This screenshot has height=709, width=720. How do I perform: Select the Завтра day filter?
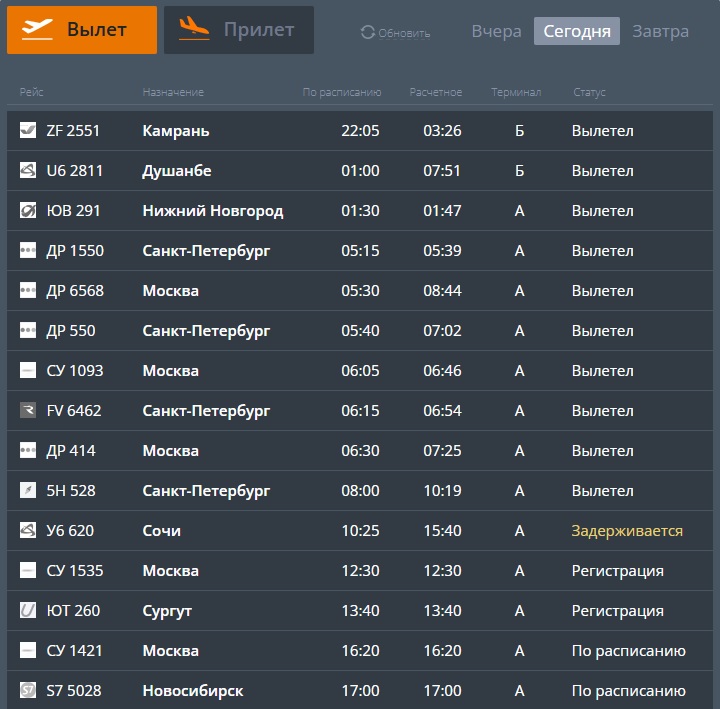pyautogui.click(x=660, y=31)
